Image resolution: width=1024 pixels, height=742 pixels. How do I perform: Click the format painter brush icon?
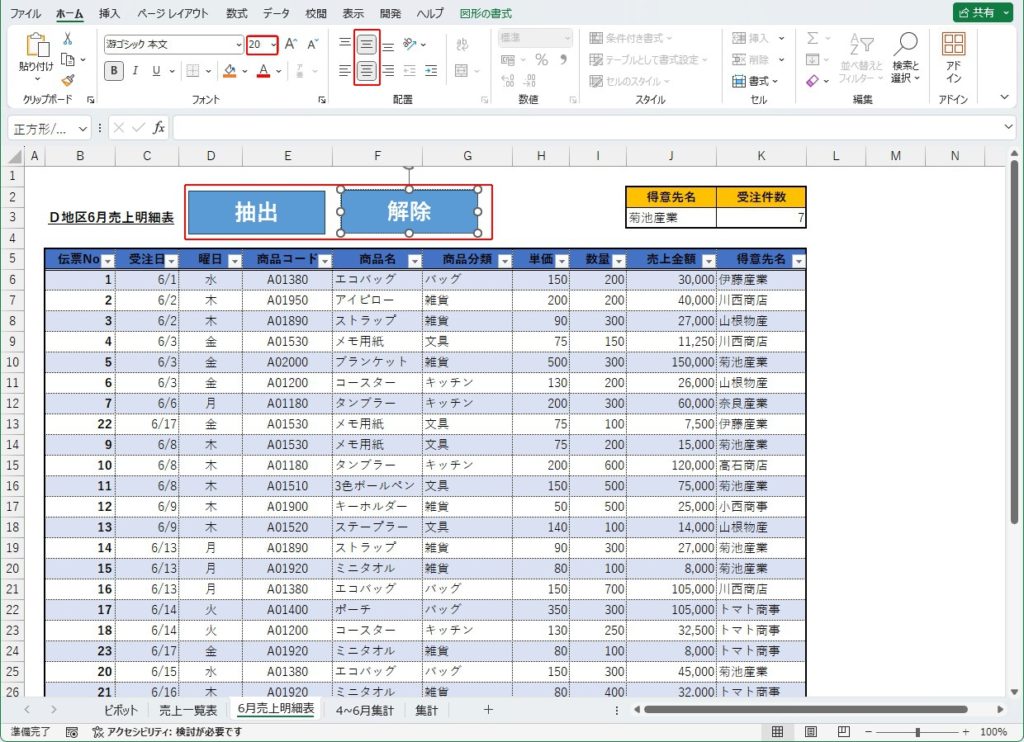[68, 81]
